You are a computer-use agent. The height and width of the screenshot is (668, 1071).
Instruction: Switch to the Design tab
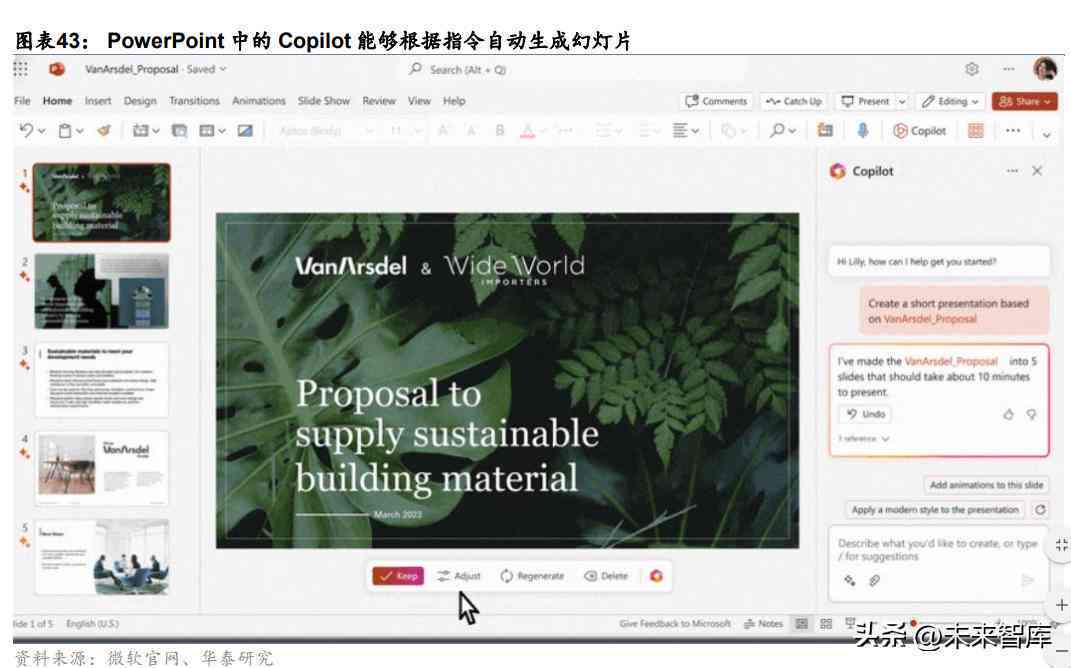tap(140, 100)
